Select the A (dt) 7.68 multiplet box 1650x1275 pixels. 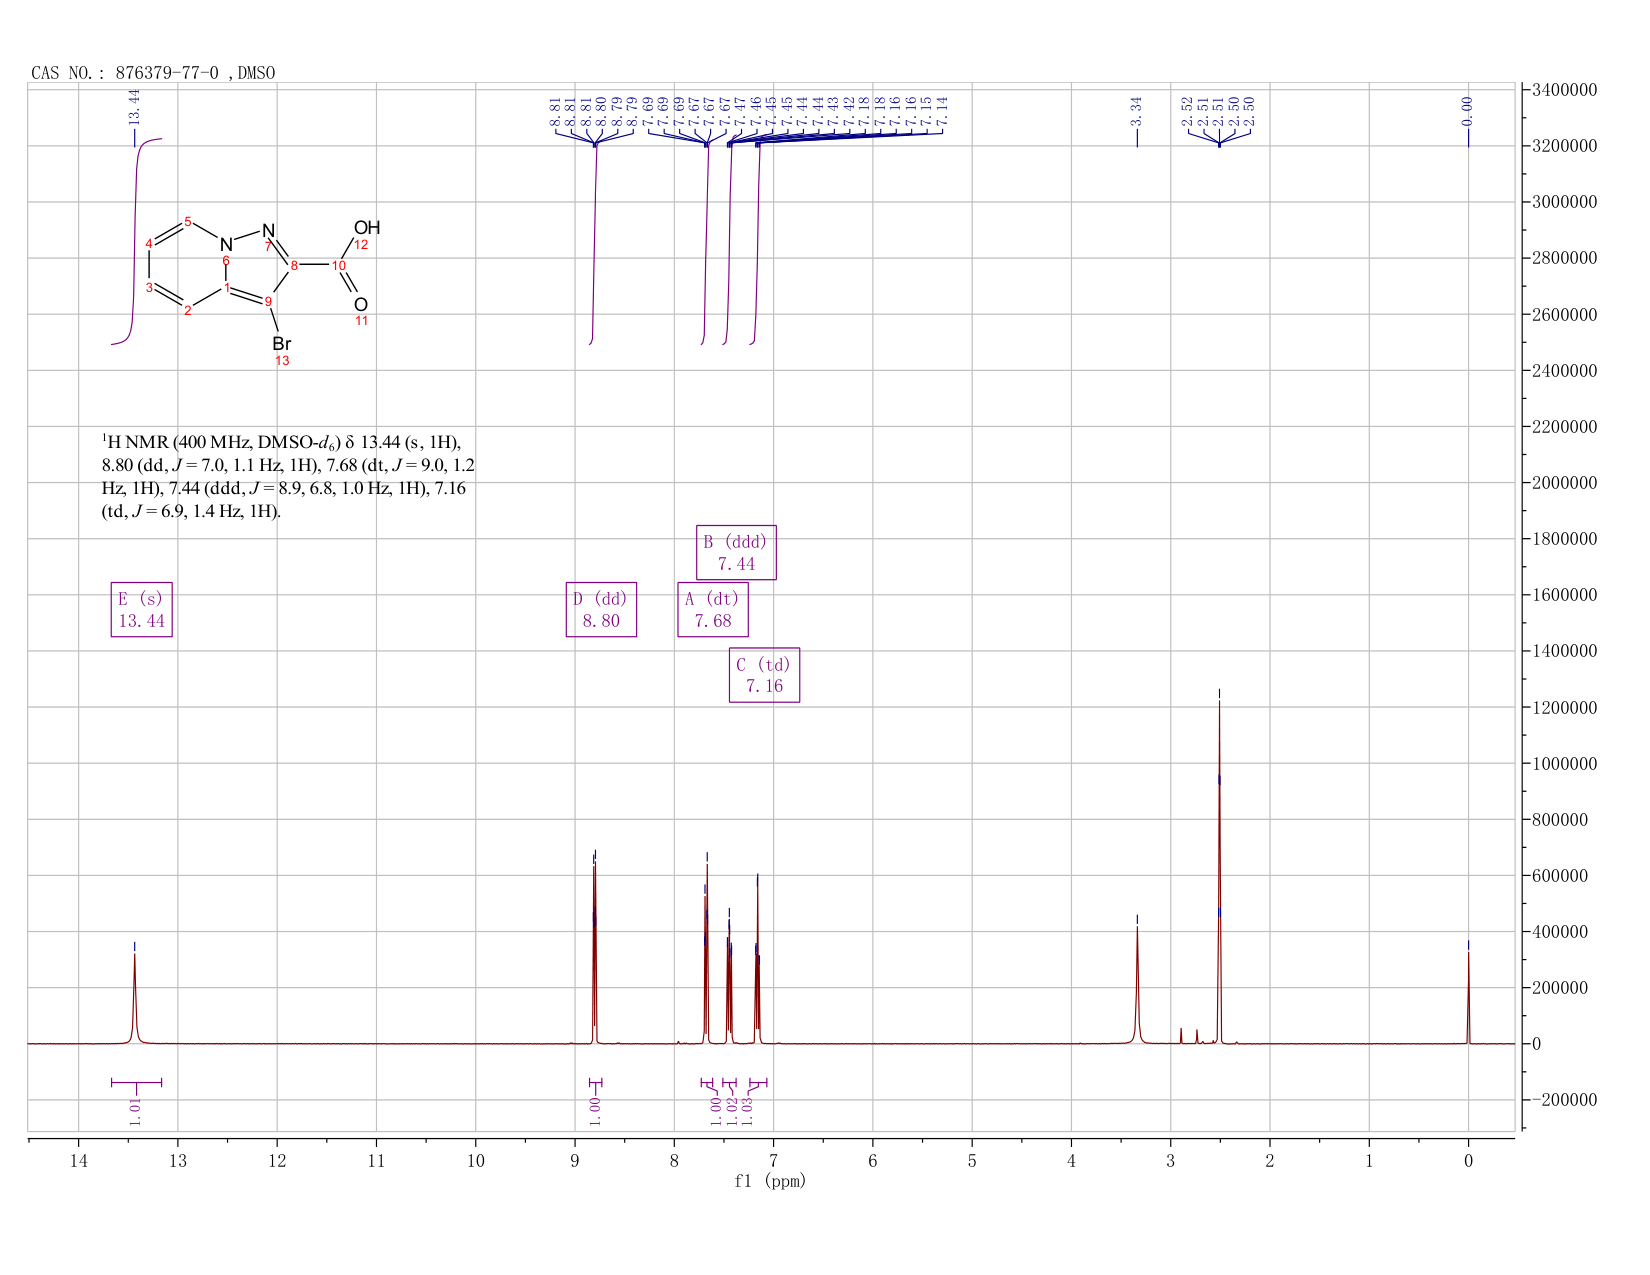click(713, 609)
